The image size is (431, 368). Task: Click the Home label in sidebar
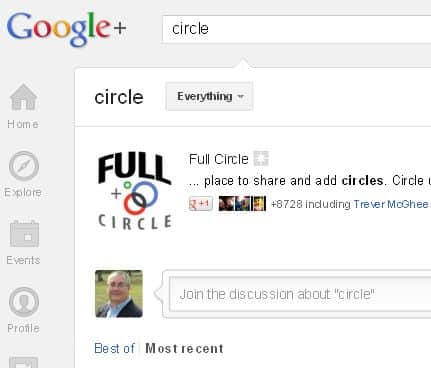click(x=23, y=124)
